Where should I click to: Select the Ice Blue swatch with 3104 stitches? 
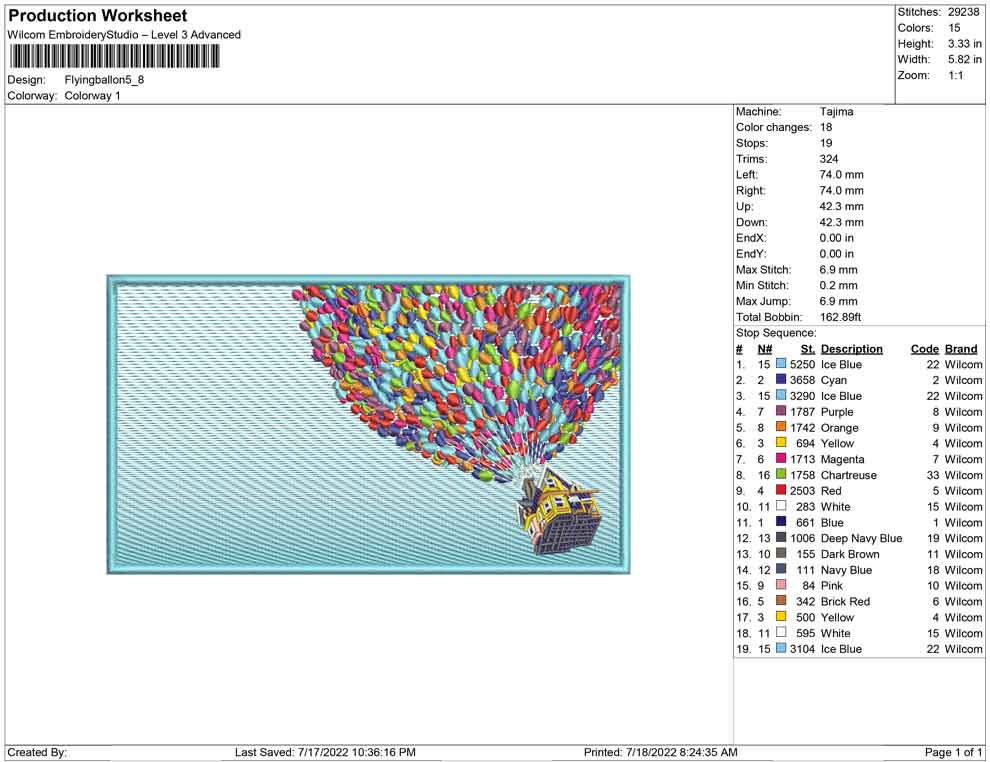point(781,648)
